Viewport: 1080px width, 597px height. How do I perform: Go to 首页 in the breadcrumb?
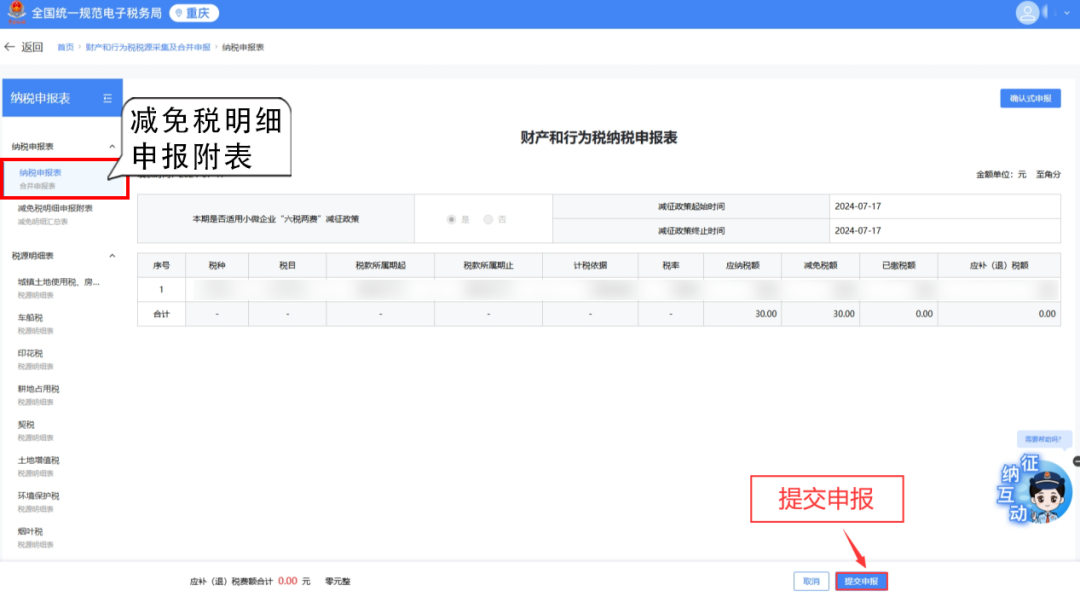[x=65, y=47]
